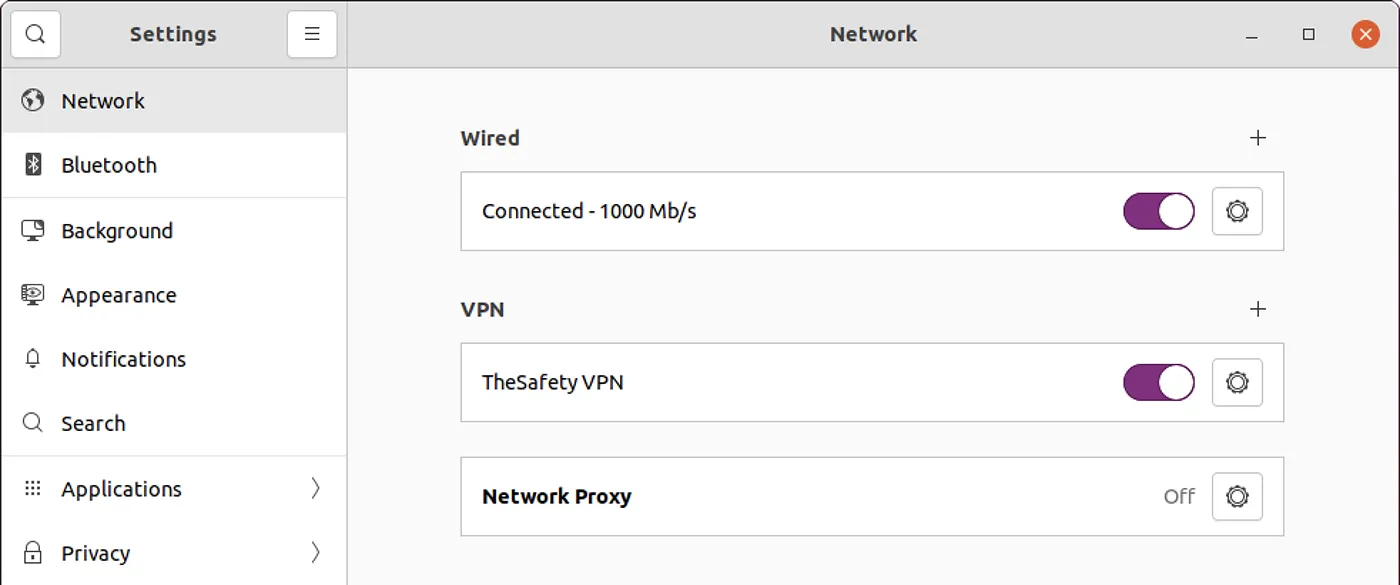Viewport: 1400px width, 585px height.
Task: Toggle the Privacy lock icon entry
Action: tap(32, 552)
